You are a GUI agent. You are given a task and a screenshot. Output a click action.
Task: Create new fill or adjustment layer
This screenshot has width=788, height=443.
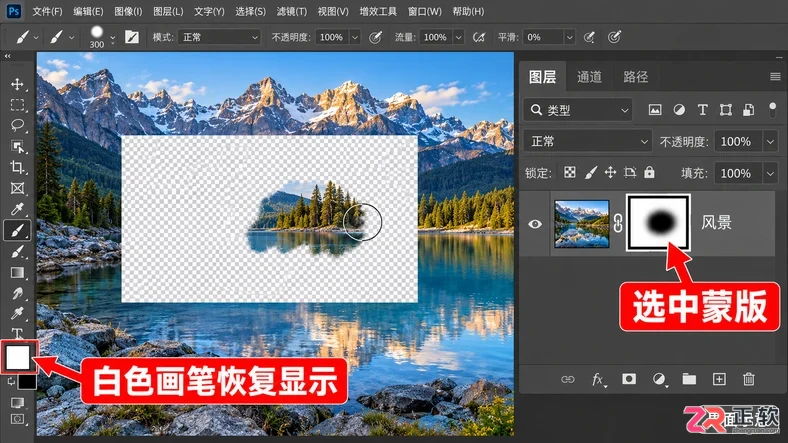pyautogui.click(x=659, y=379)
